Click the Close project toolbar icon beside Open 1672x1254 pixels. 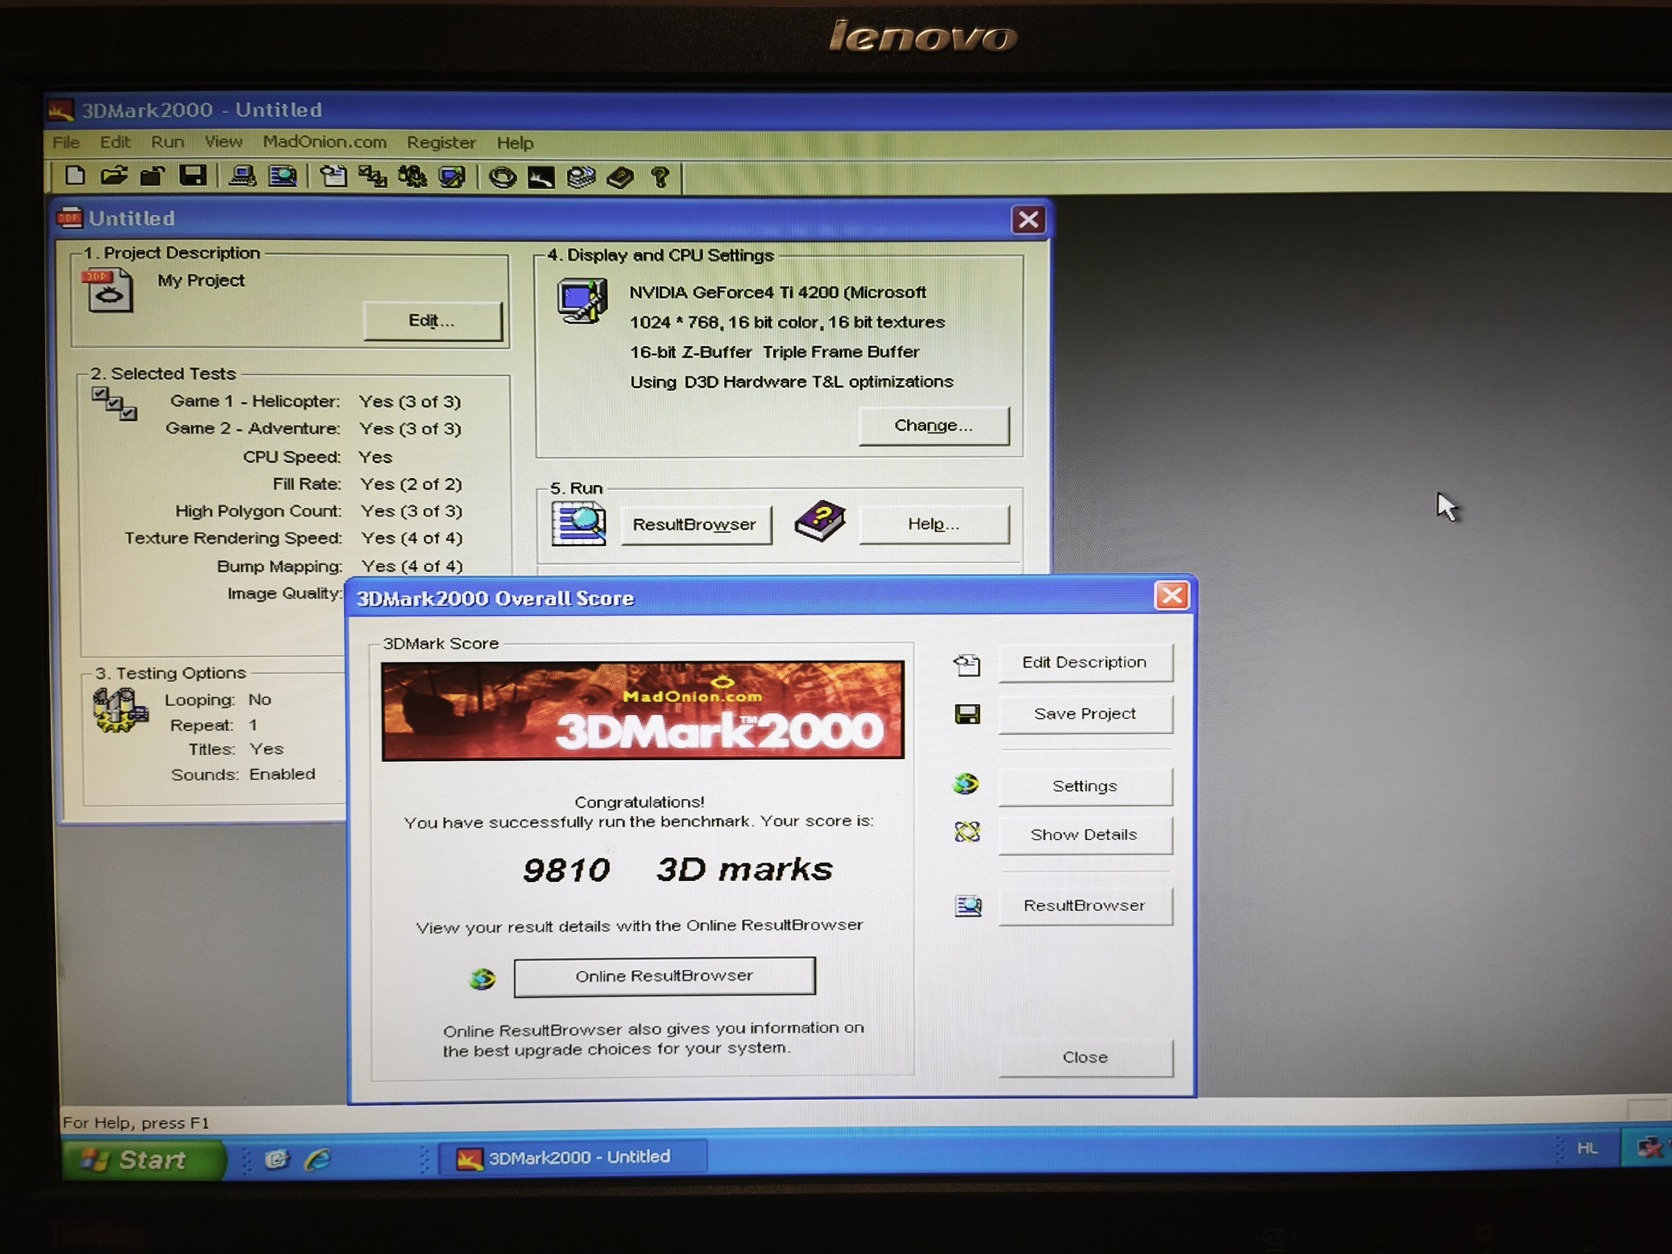(152, 176)
